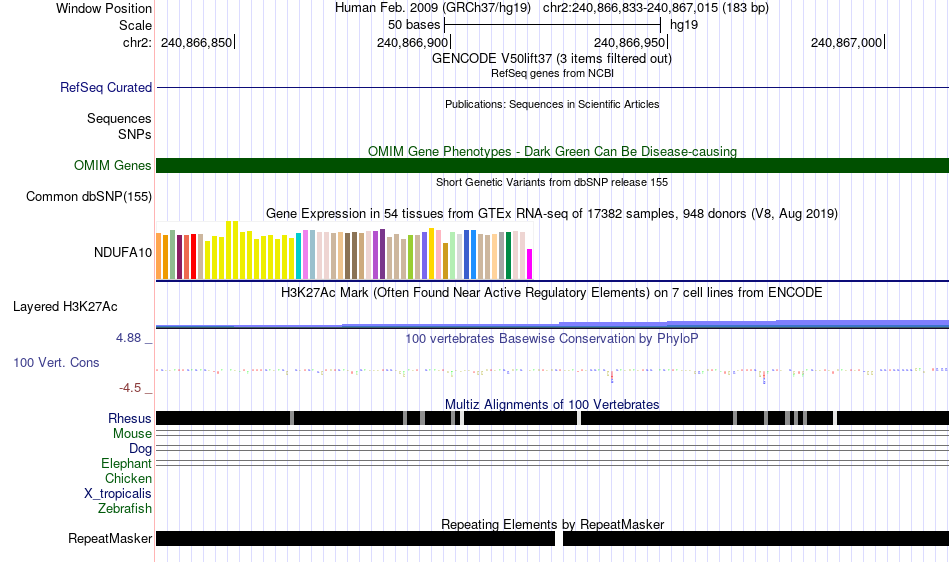Click the Repeating Elements by RepeatMasker title
Image resolution: width=950 pixels, height=562 pixels.
coord(552,524)
